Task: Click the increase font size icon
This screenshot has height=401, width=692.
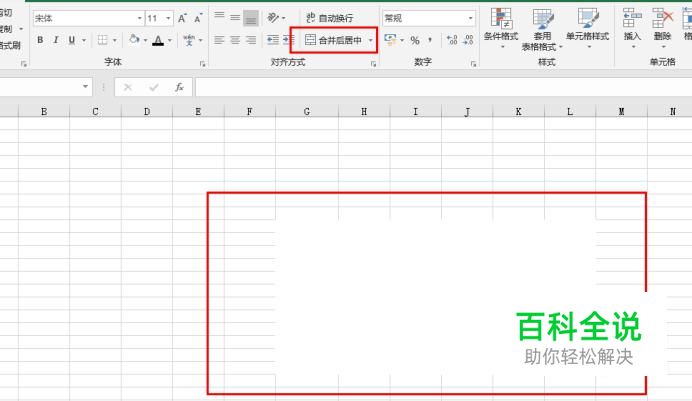Action: 182,18
